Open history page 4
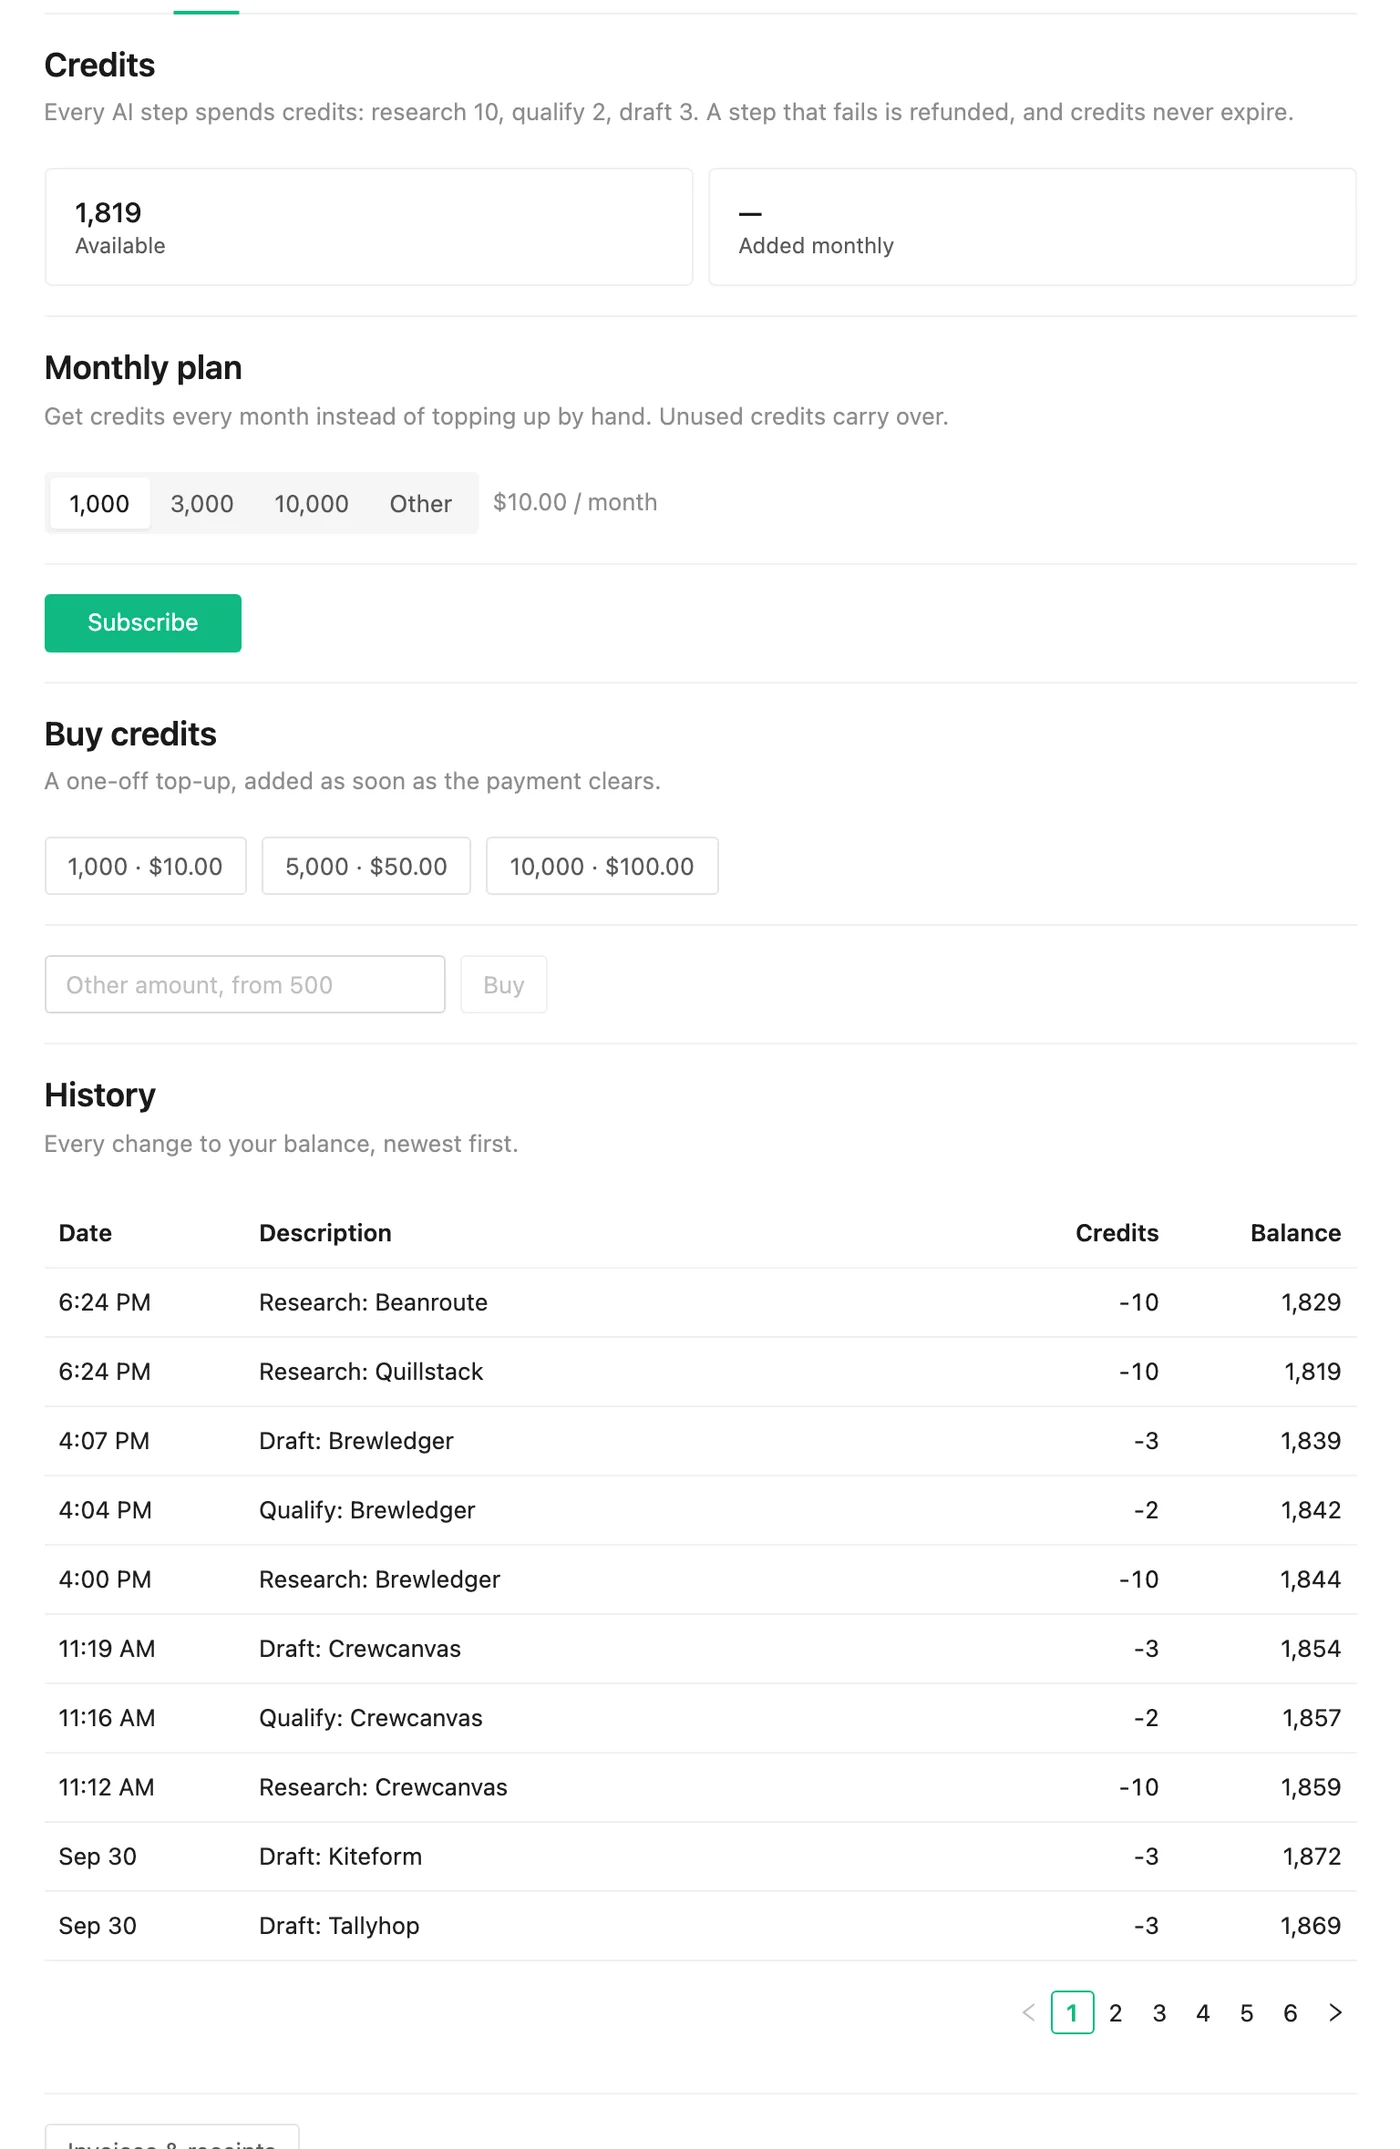The width and height of the screenshot is (1400, 2149). coord(1203,2012)
